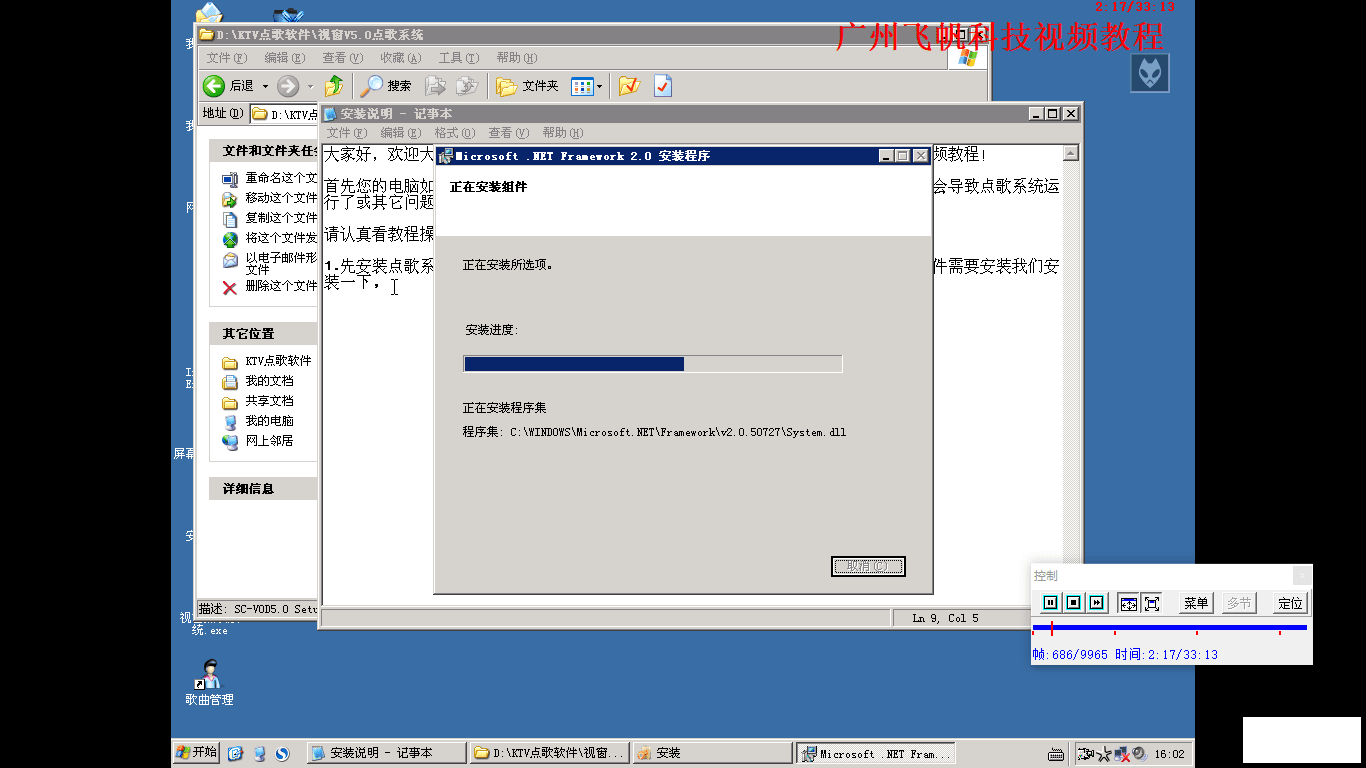Click the network tray icon with red X

click(x=1122, y=754)
